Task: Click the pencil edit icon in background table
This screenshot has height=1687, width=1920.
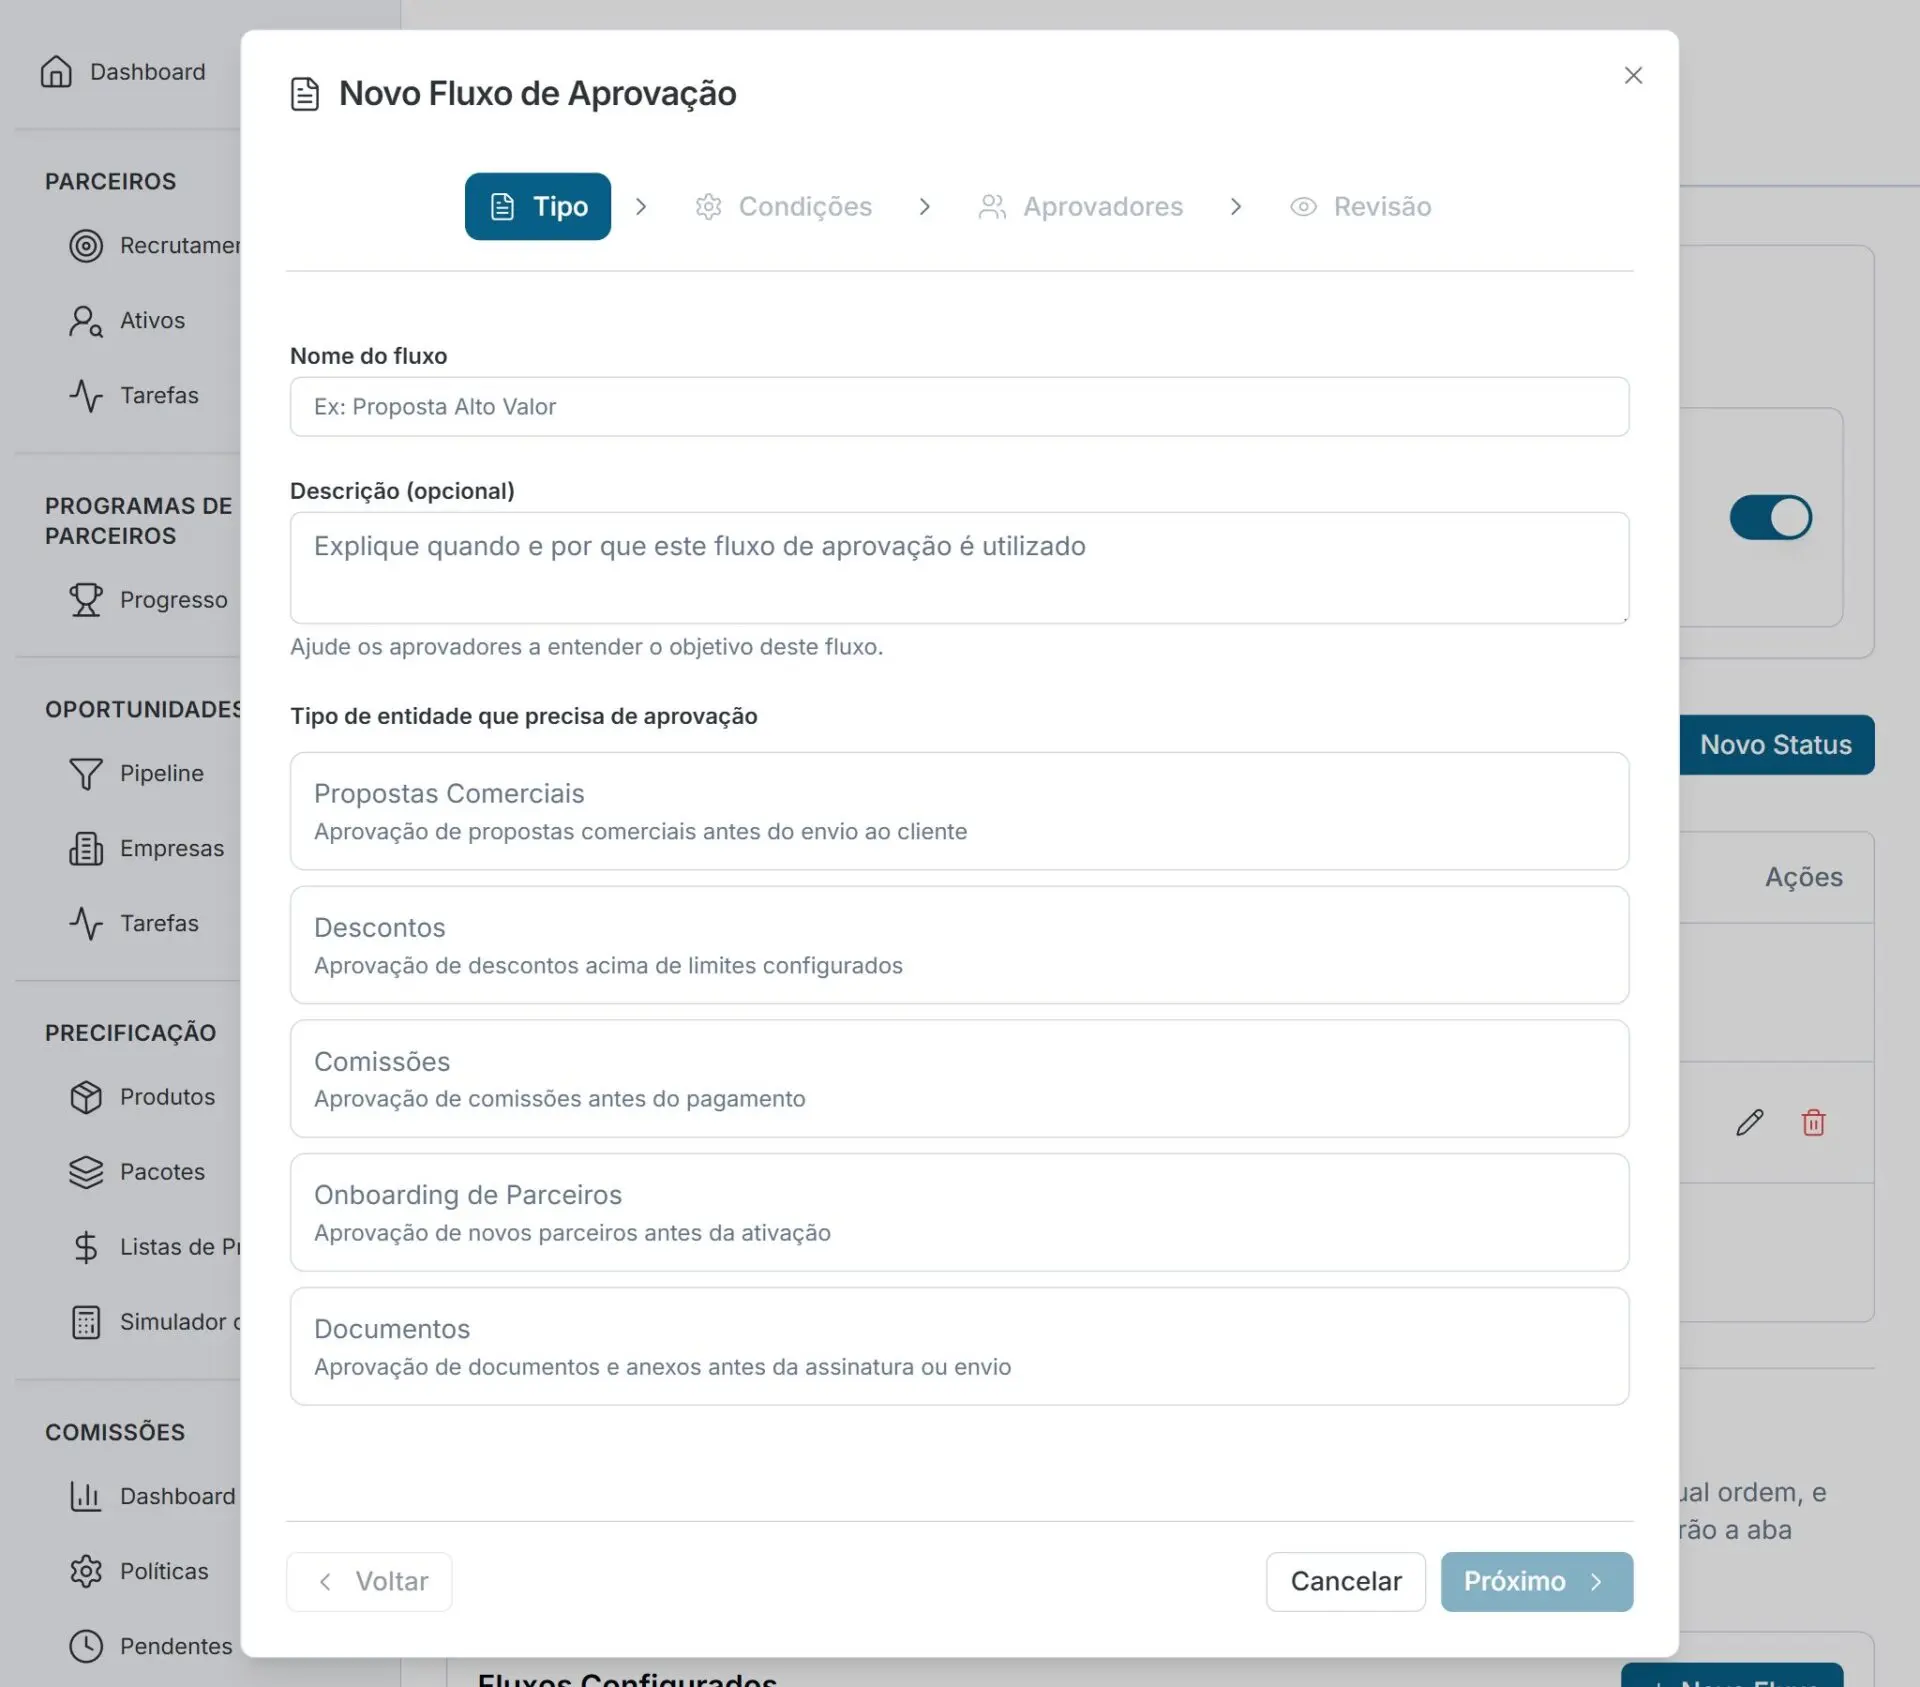Action: [x=1750, y=1123]
